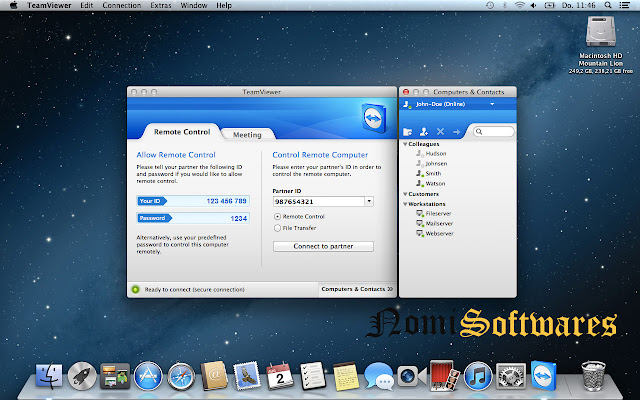Click the Connect to partner button

(323, 246)
